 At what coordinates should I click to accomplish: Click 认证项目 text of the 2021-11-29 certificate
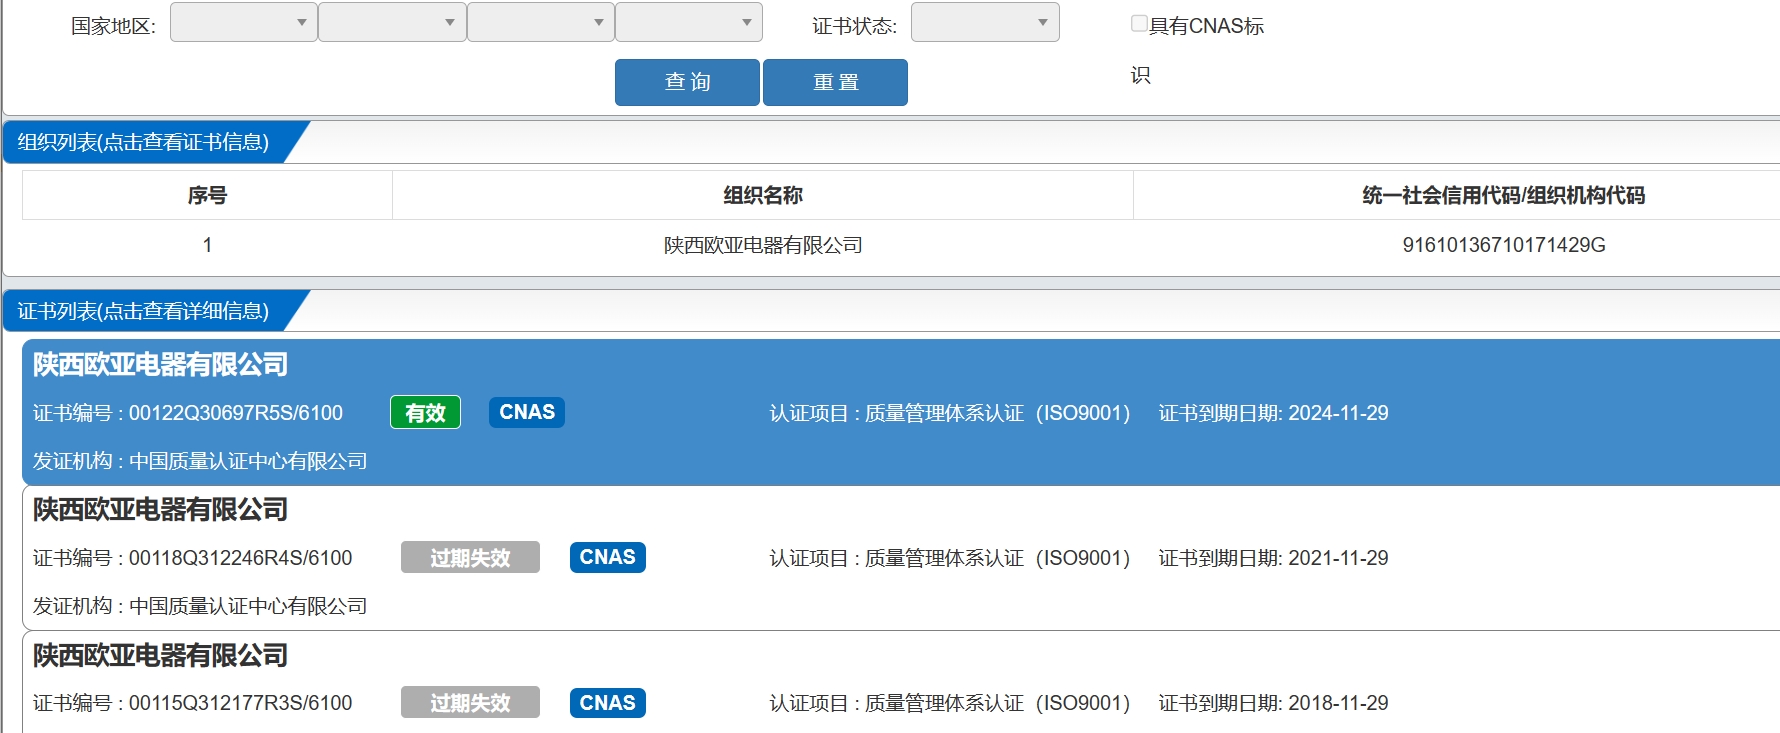(x=950, y=558)
